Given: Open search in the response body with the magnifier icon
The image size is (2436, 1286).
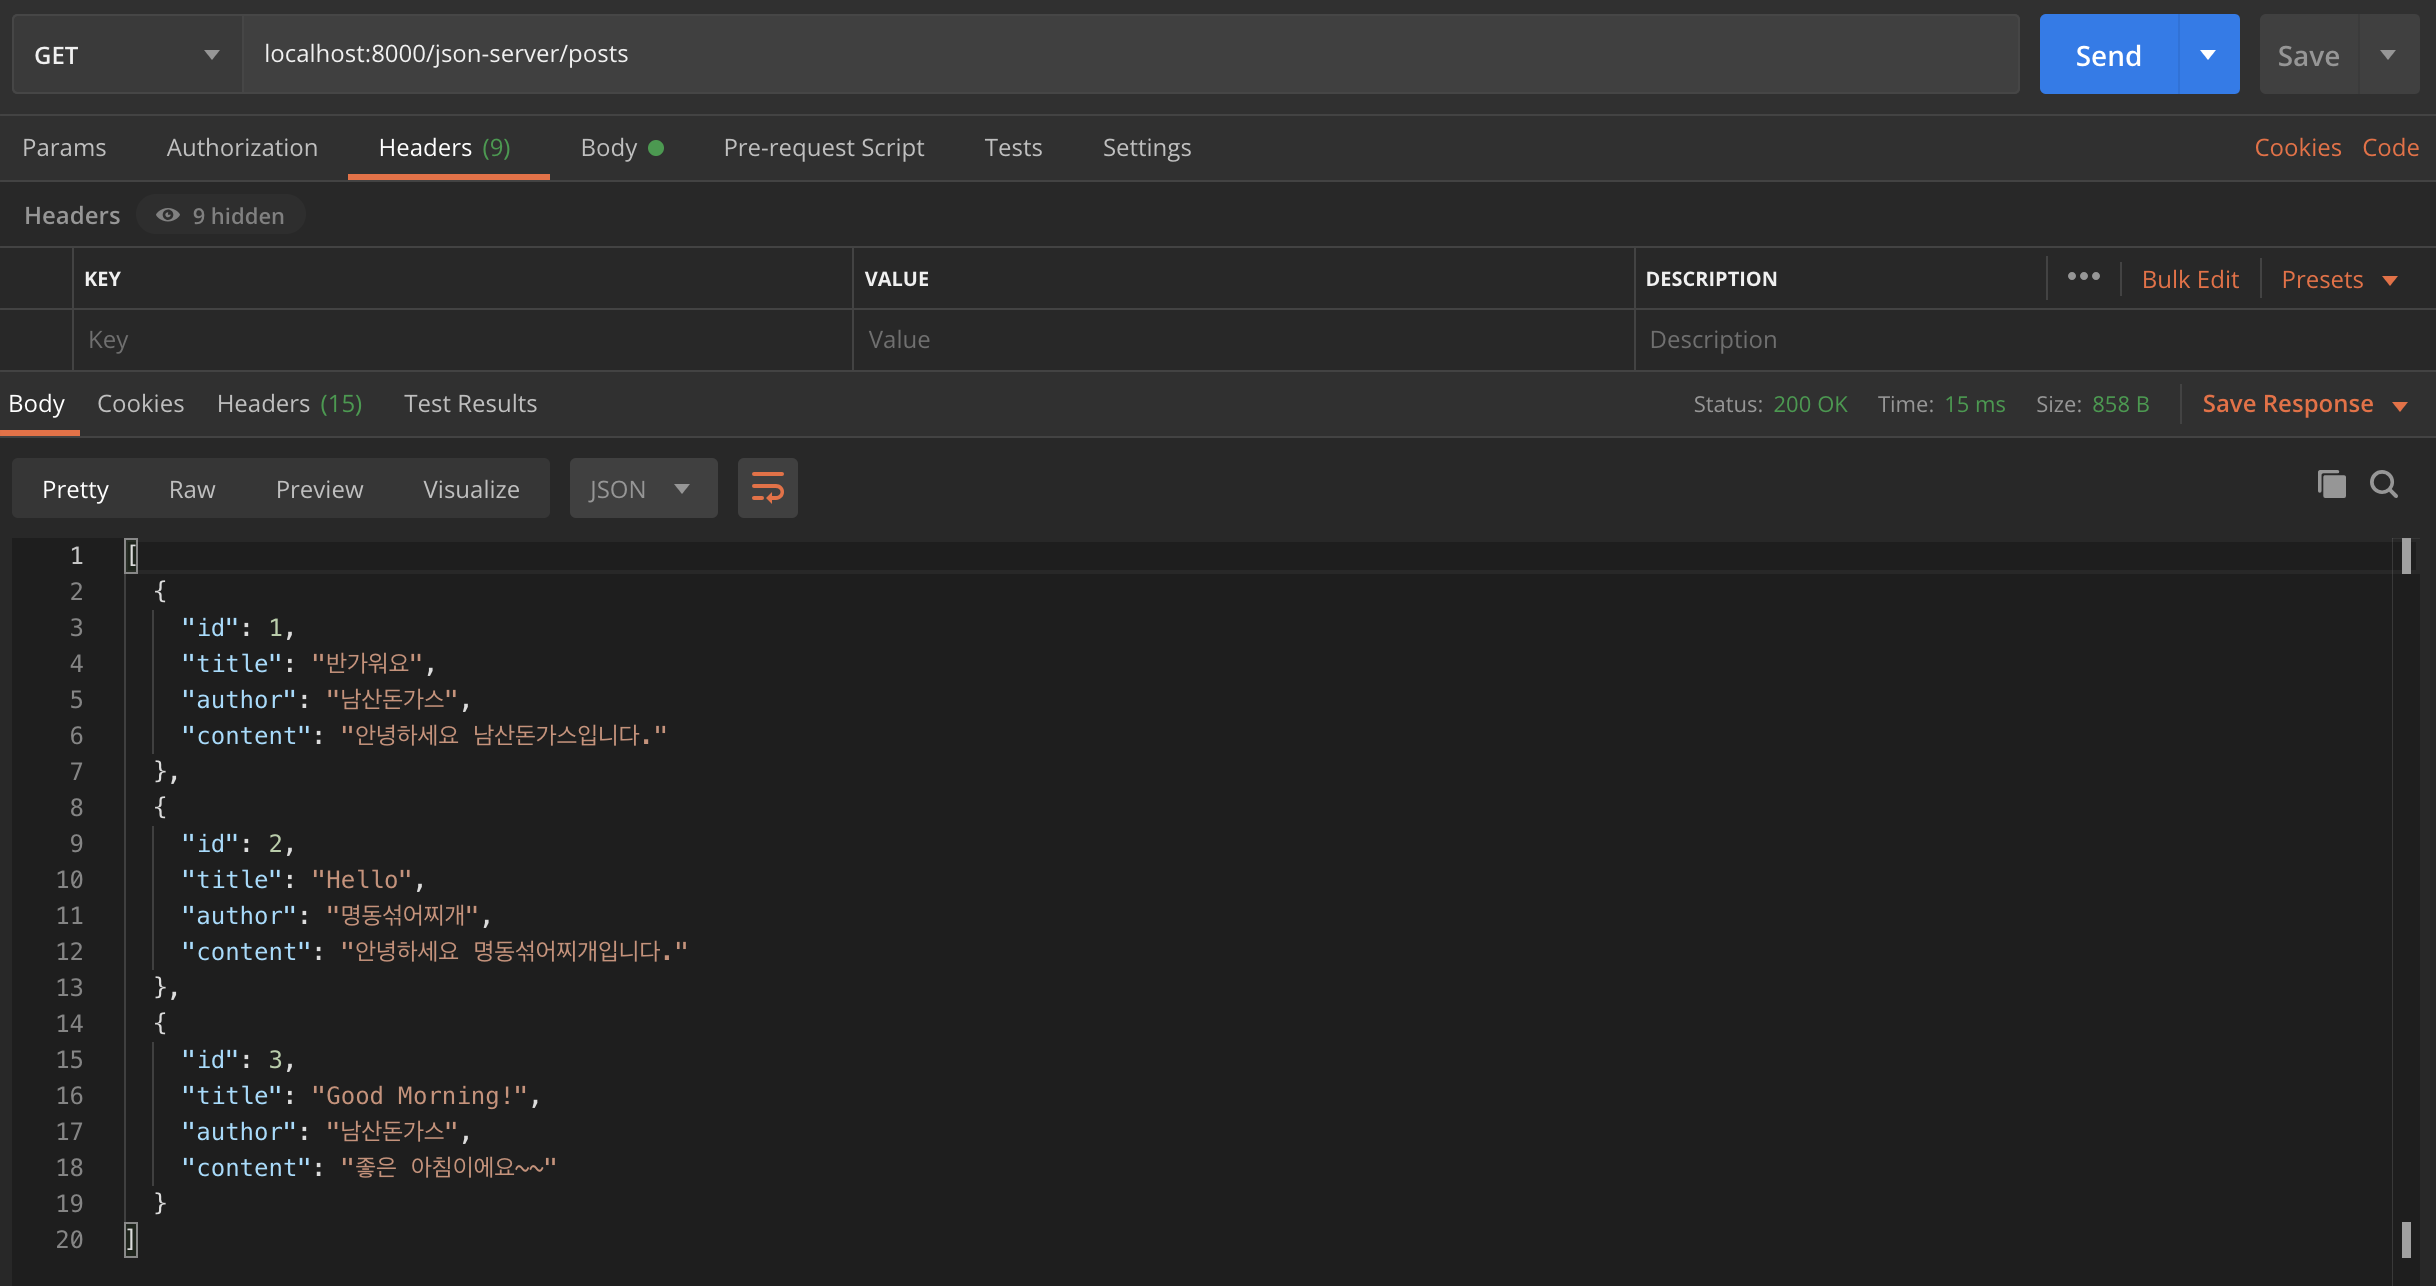Looking at the screenshot, I should (x=2384, y=485).
